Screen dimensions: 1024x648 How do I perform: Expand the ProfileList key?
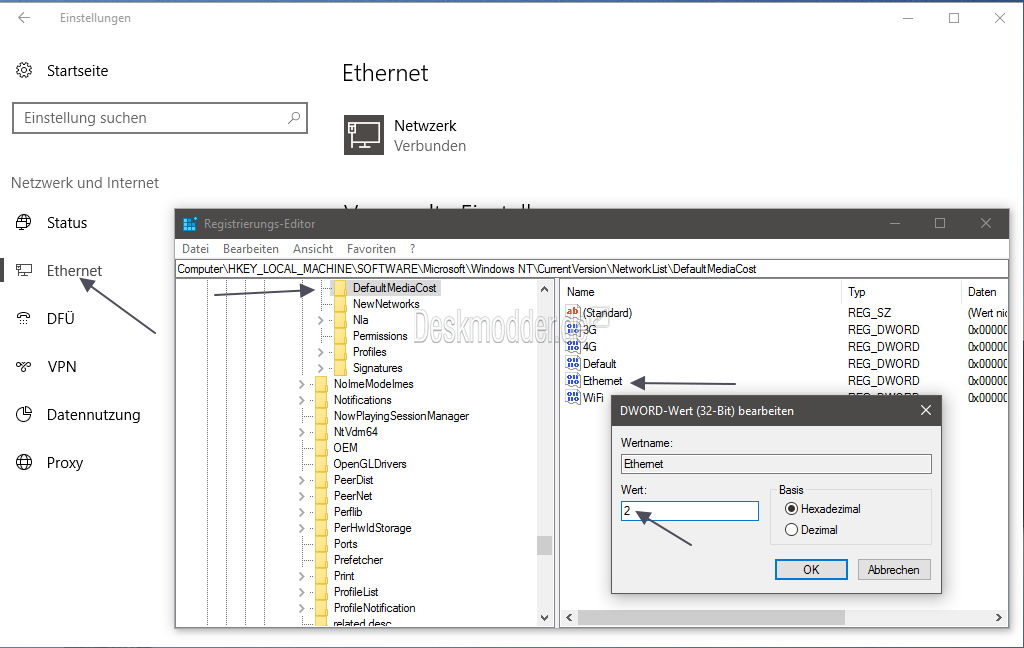[x=302, y=592]
